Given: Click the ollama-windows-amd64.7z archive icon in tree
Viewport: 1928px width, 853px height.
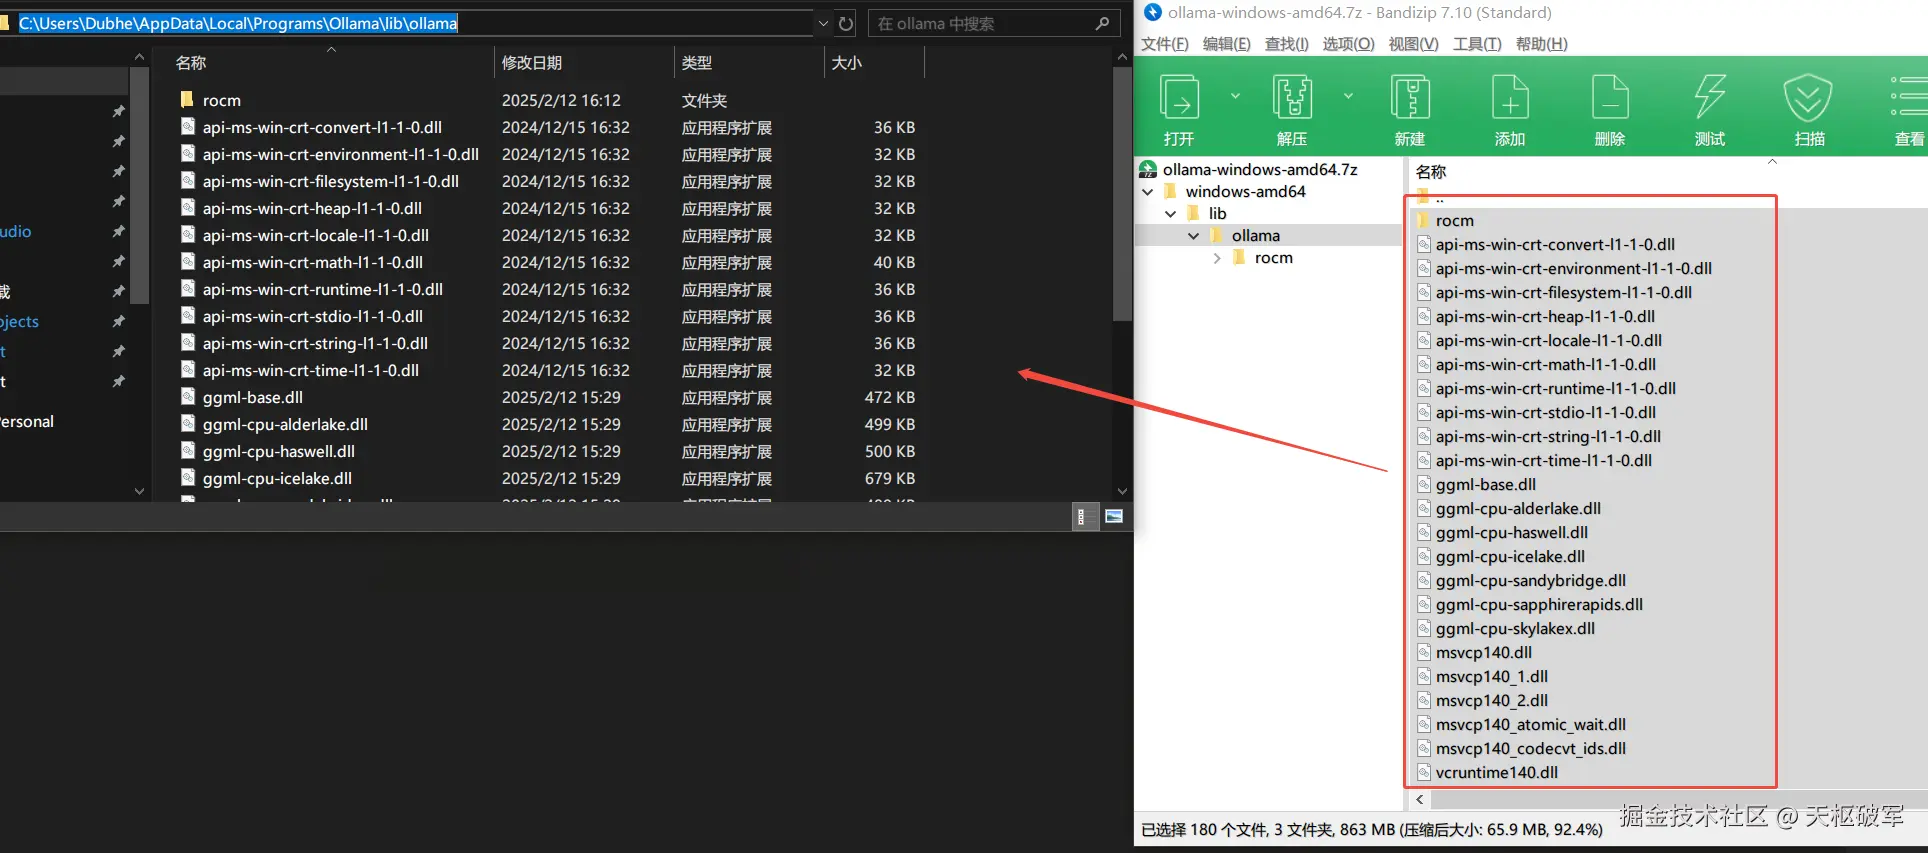Looking at the screenshot, I should point(1149,169).
